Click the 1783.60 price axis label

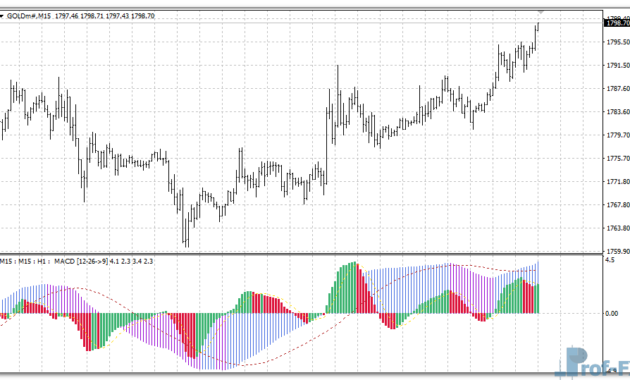[618, 111]
